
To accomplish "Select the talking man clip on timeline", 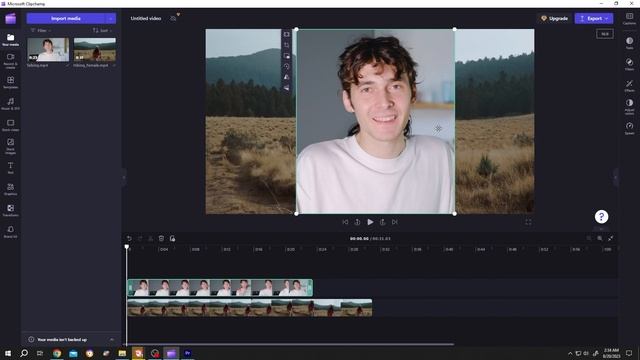I will click(x=220, y=288).
